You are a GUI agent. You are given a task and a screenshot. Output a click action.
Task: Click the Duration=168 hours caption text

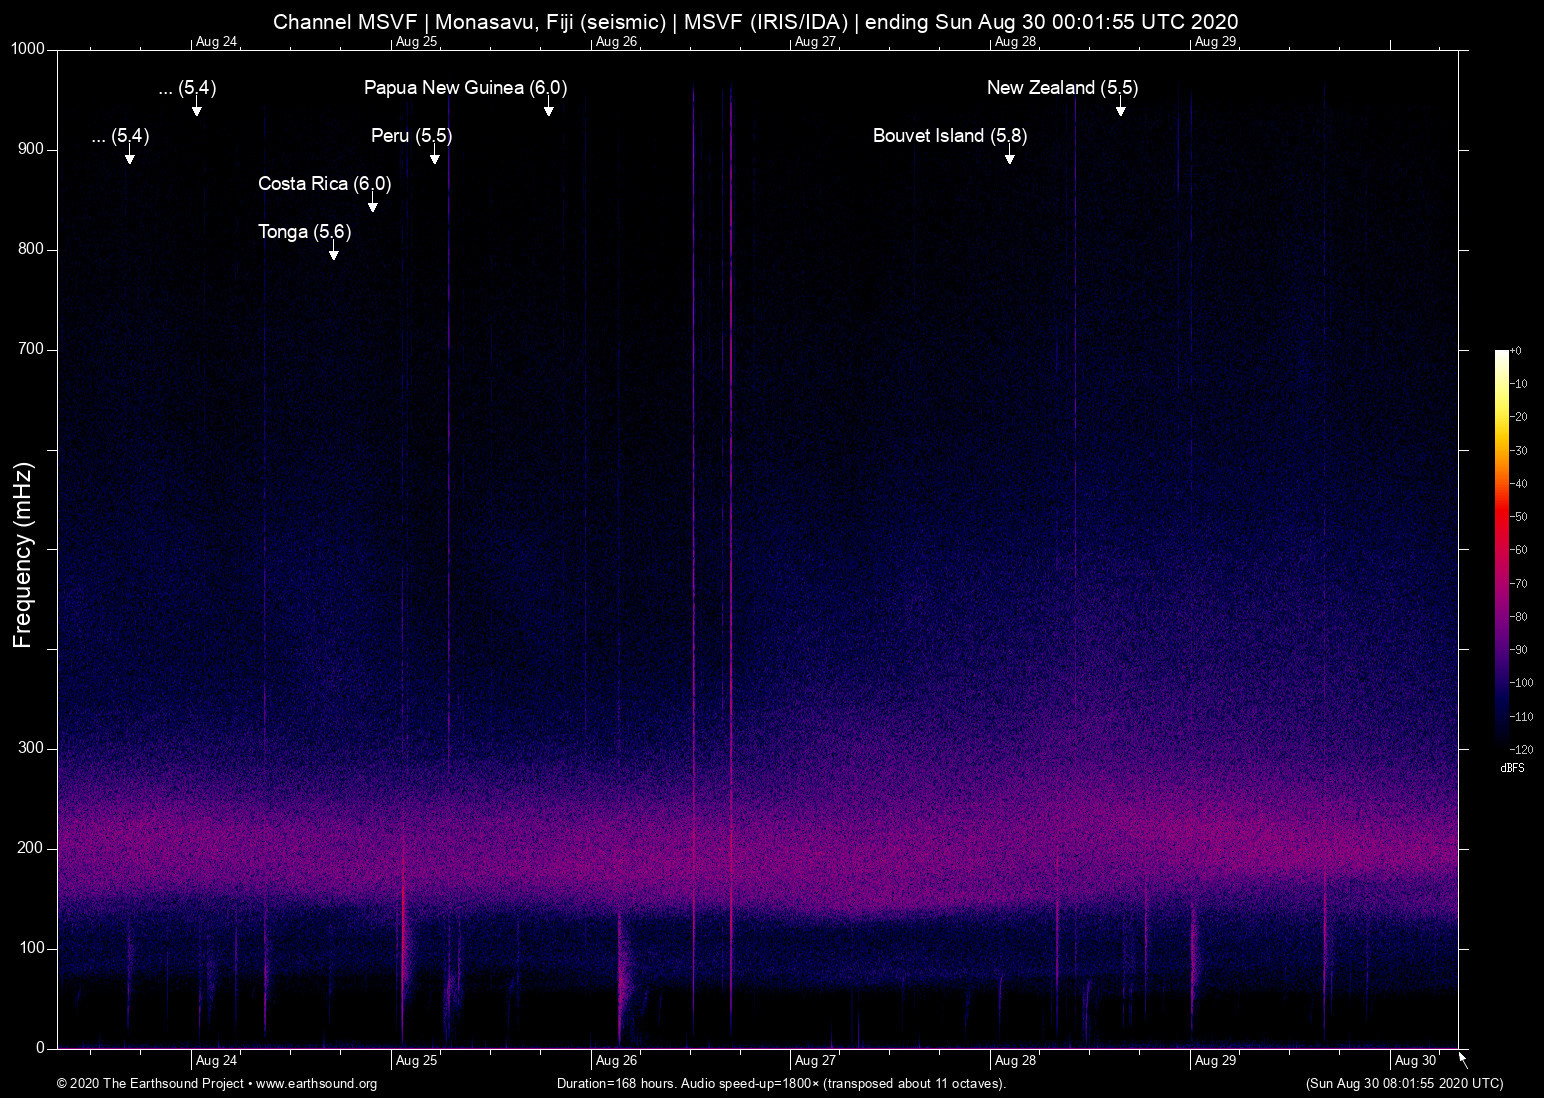[x=781, y=1084]
